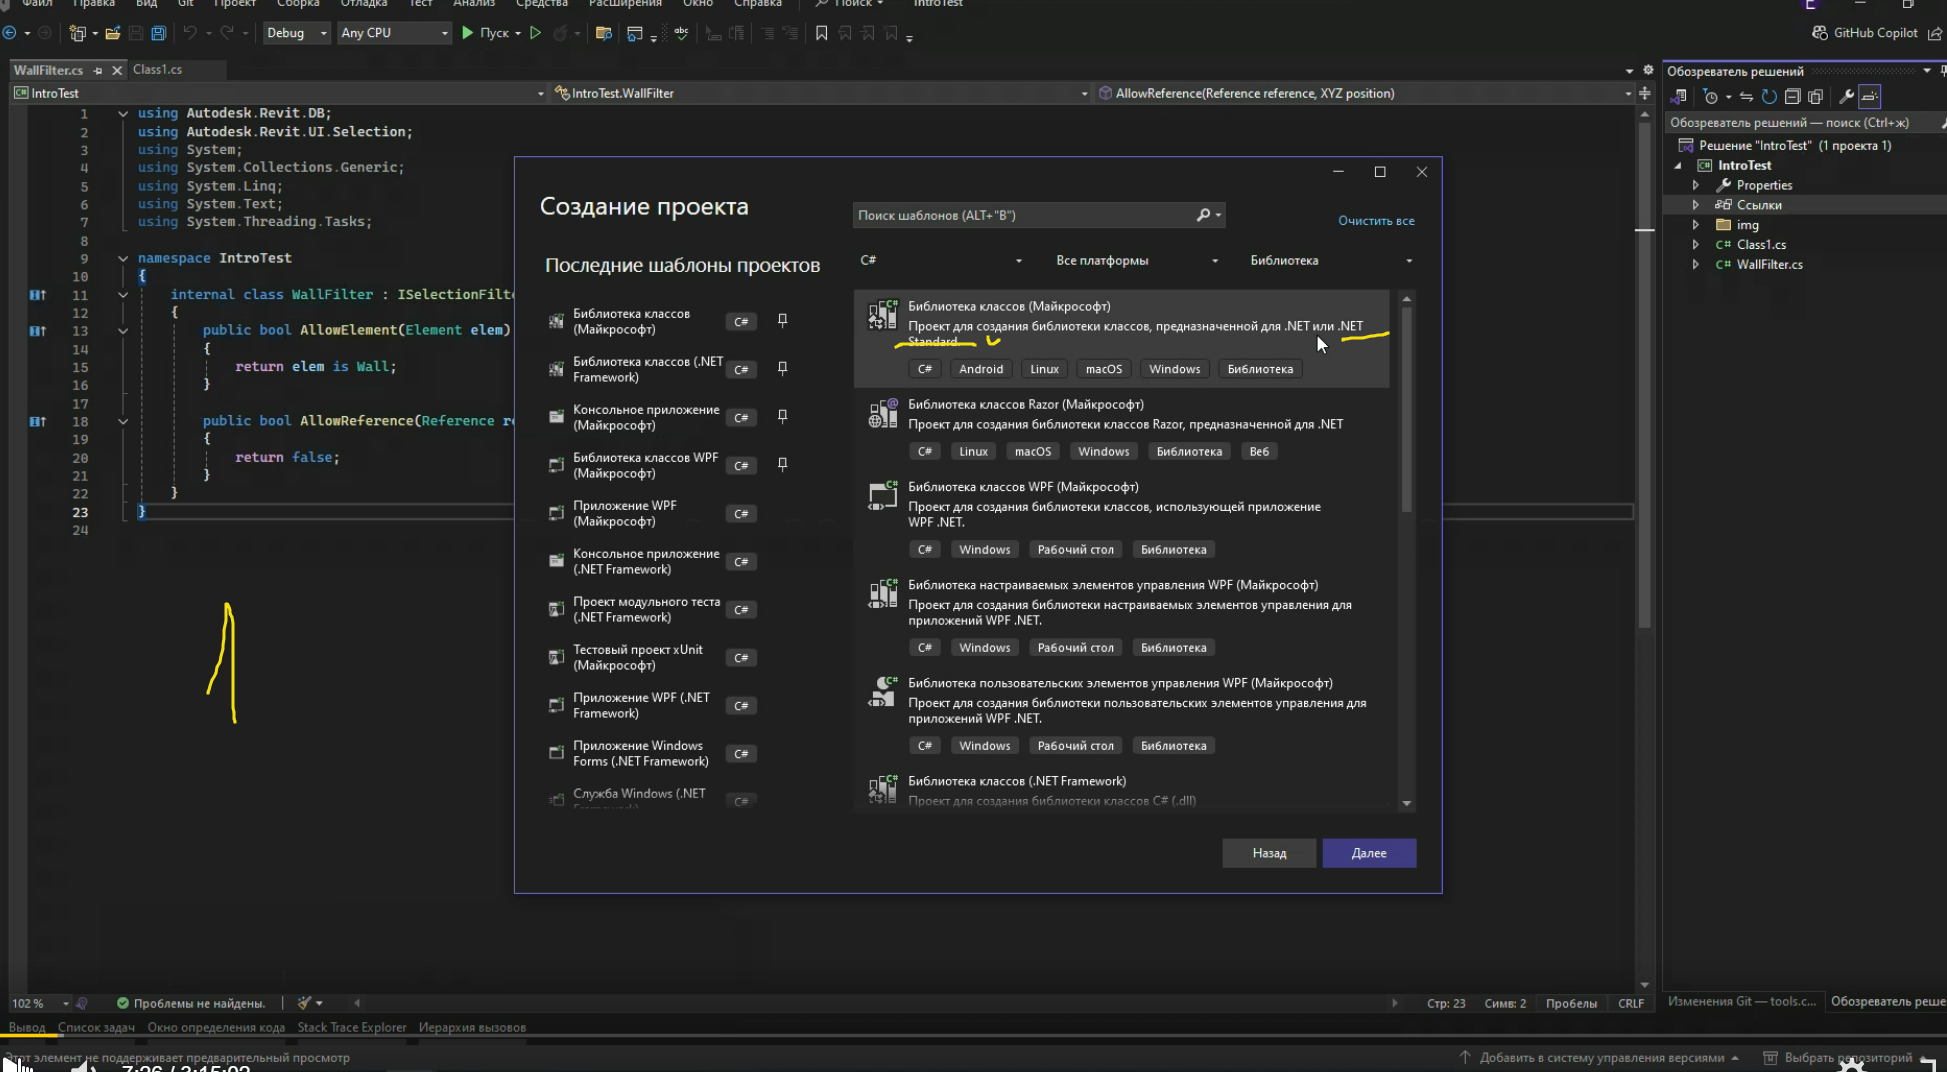1947x1072 pixels.
Task: Open the Вывод tab at the bottom
Action: click(27, 1027)
